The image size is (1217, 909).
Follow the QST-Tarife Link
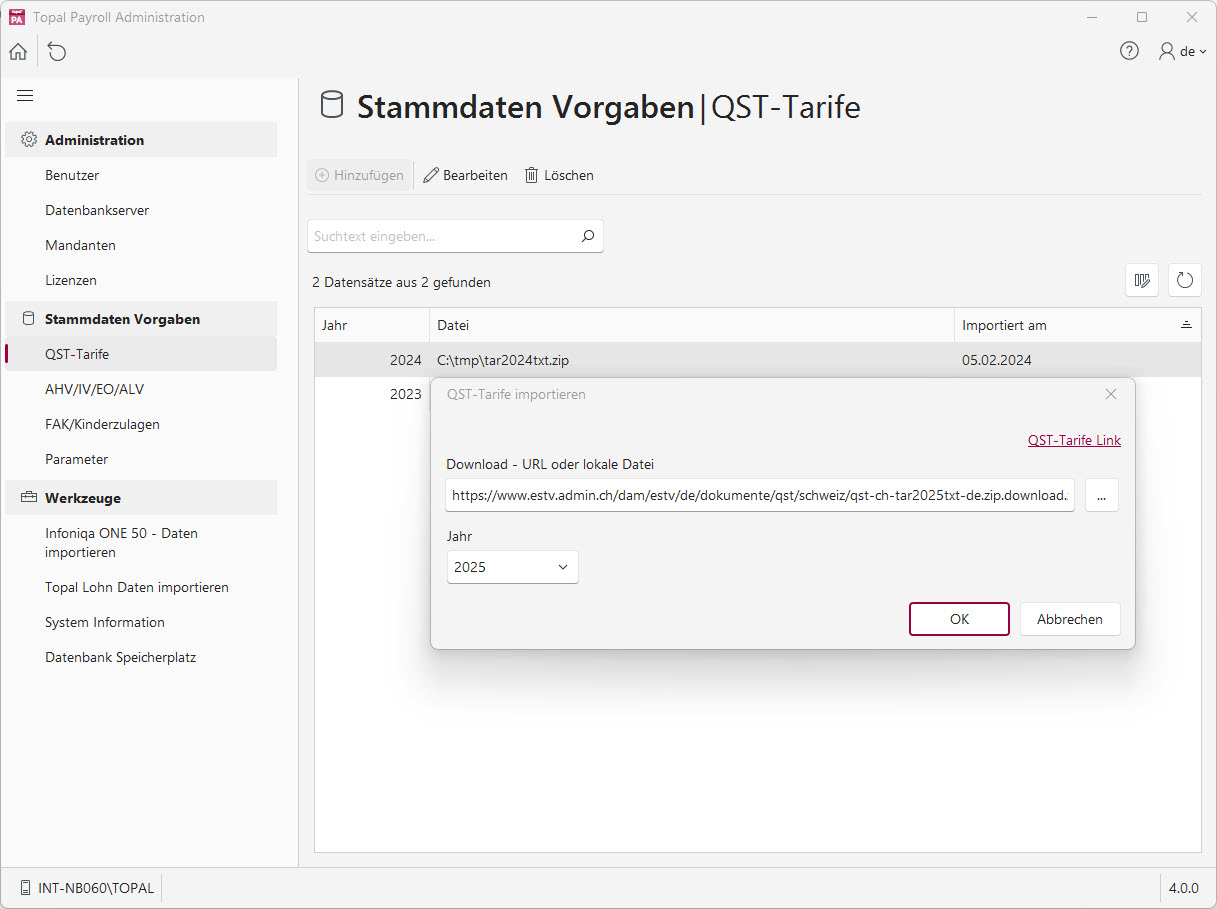tap(1074, 440)
